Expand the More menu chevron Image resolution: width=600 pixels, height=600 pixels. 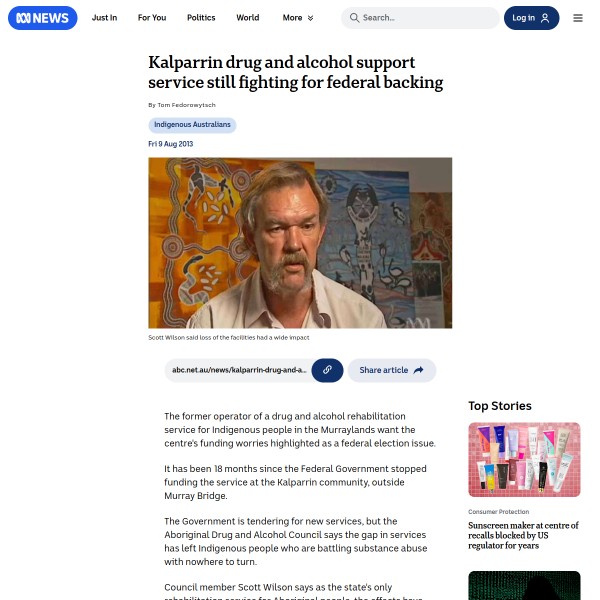(x=310, y=18)
